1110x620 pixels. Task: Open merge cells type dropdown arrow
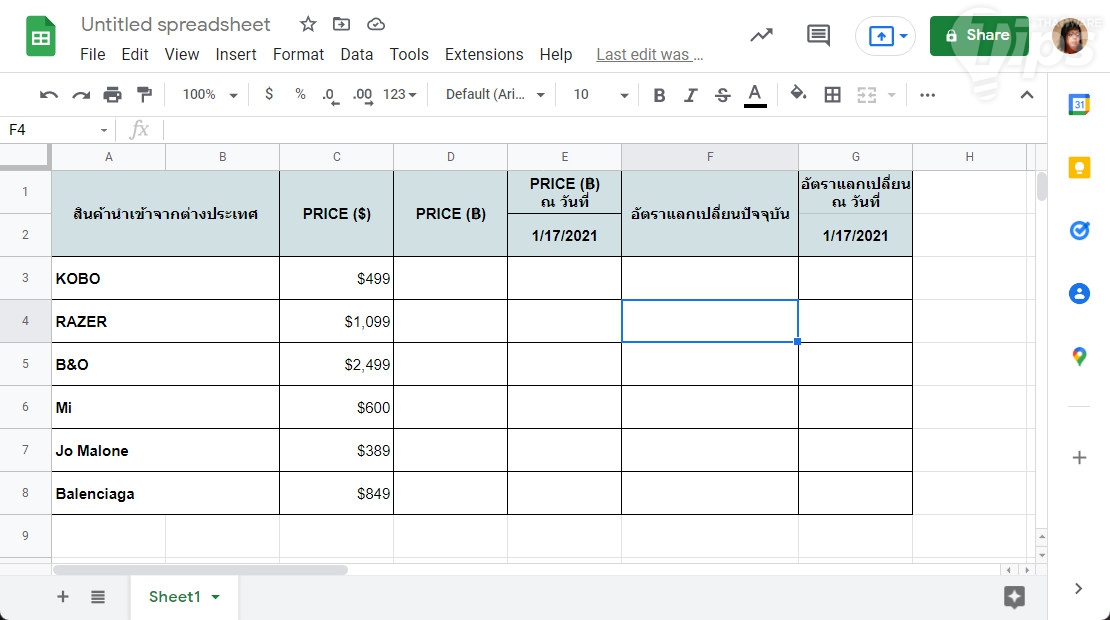(891, 95)
